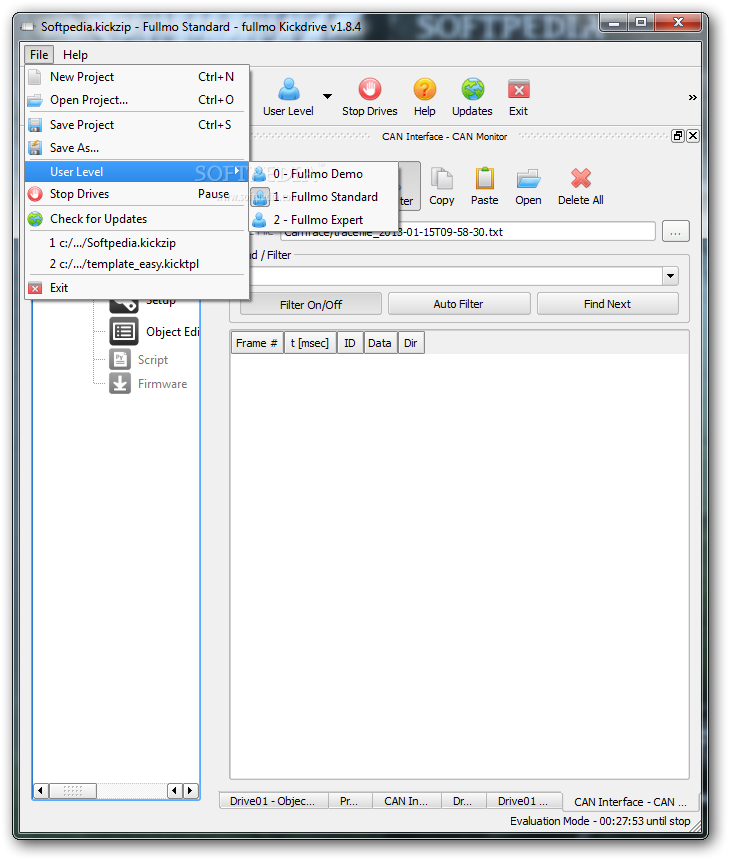Expand the toolbar overflow chevron
Image resolution: width=729 pixels, height=860 pixels.
(x=692, y=97)
